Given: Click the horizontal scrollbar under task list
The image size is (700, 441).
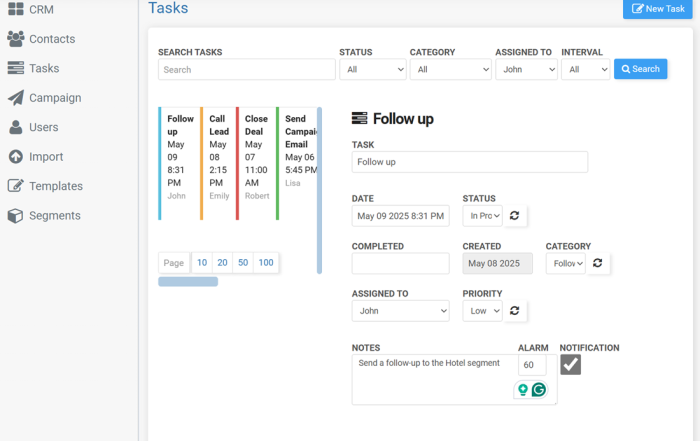Looking at the screenshot, I should (188, 281).
